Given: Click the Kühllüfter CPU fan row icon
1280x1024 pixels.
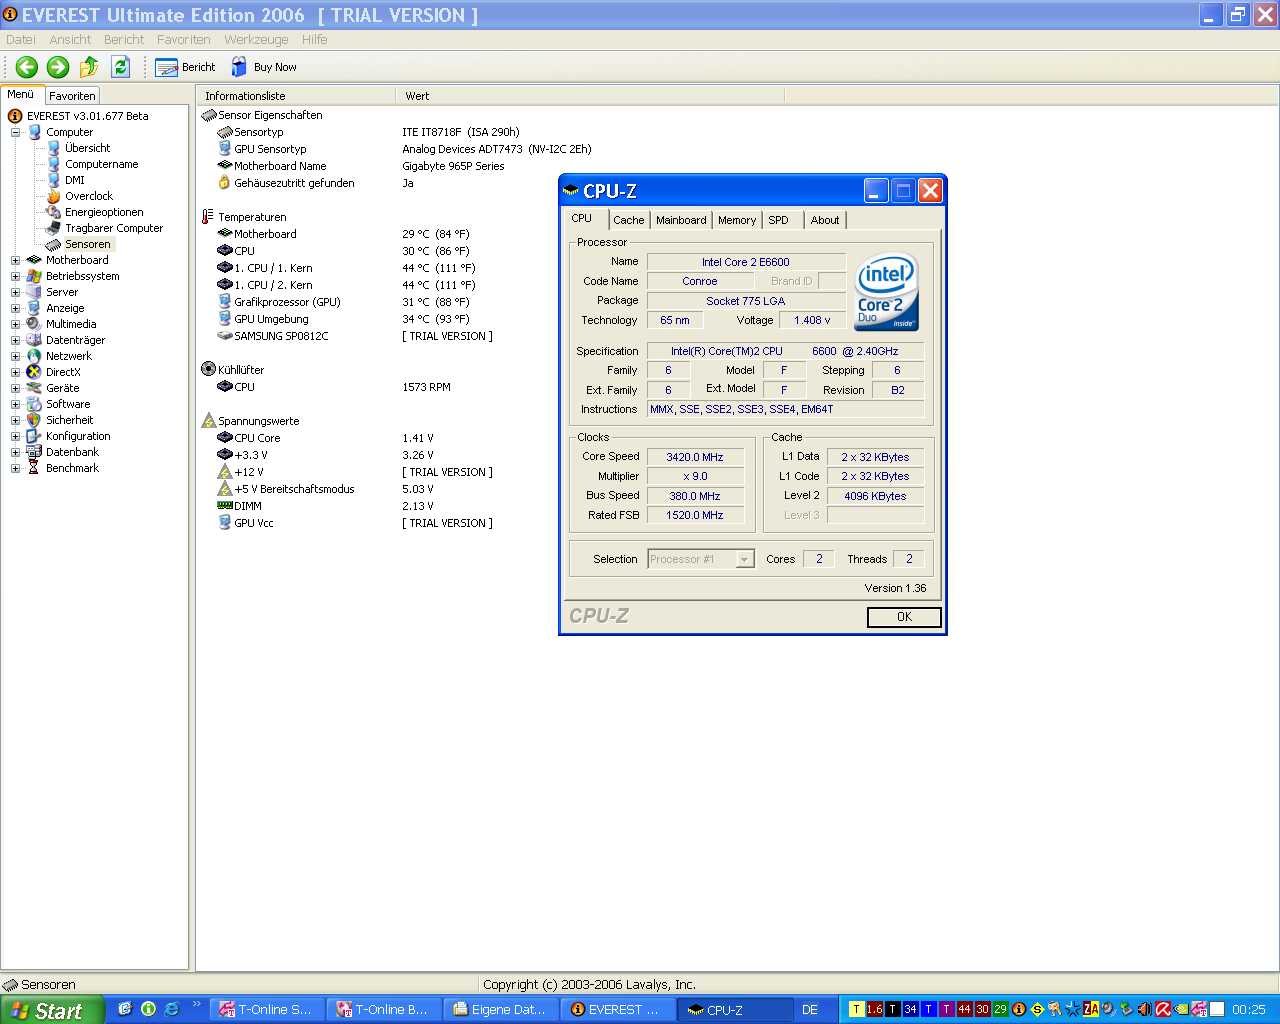Looking at the screenshot, I should coord(225,387).
